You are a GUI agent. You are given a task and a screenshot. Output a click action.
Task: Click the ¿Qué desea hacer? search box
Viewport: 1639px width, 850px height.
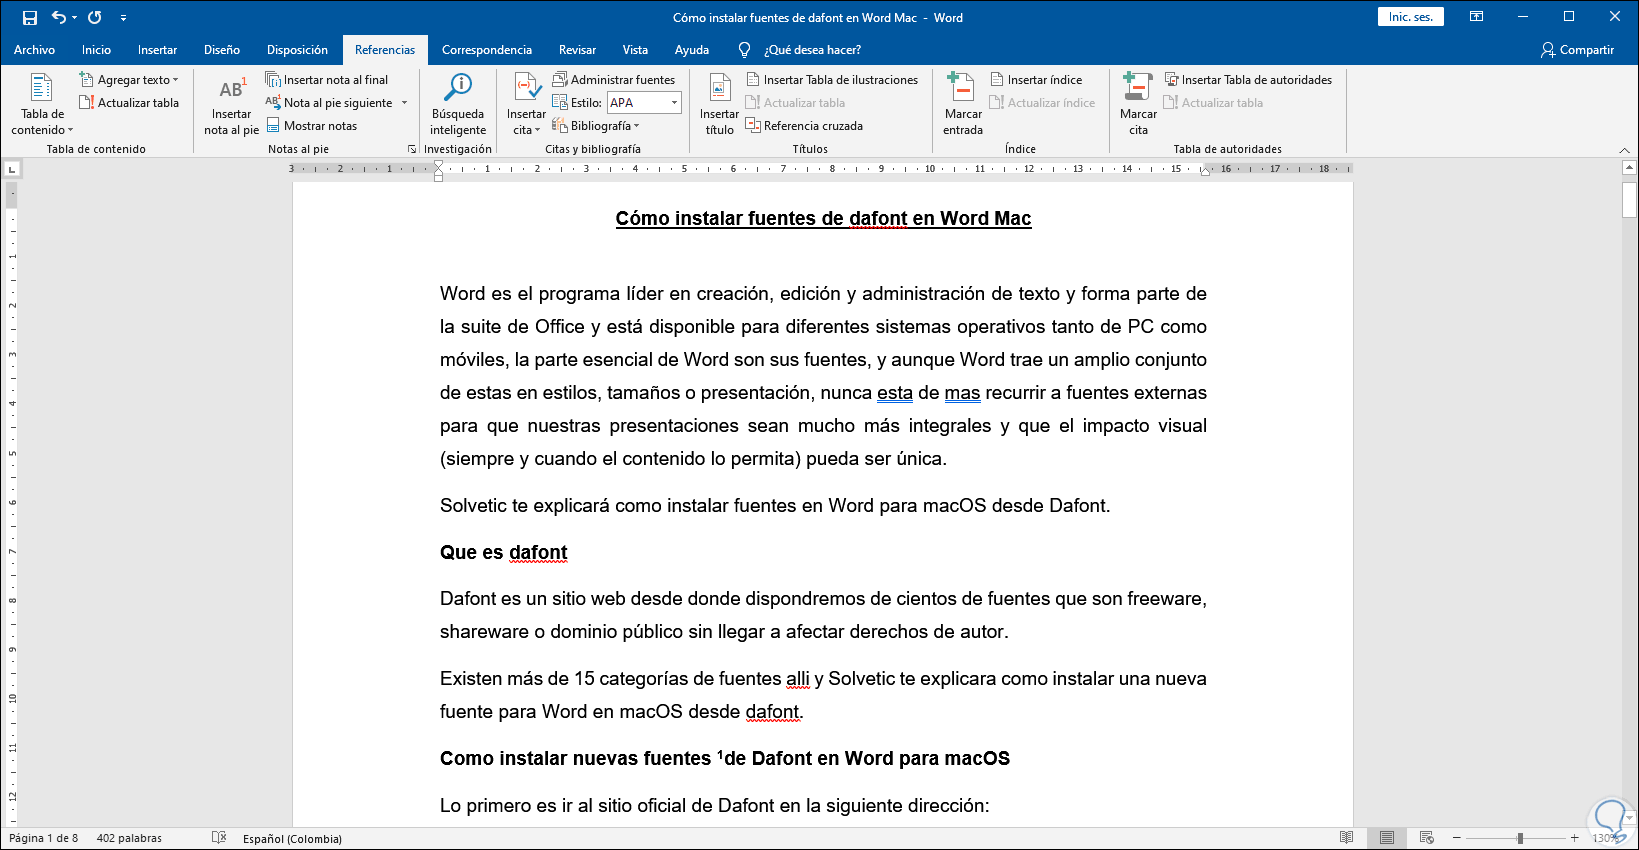point(811,50)
